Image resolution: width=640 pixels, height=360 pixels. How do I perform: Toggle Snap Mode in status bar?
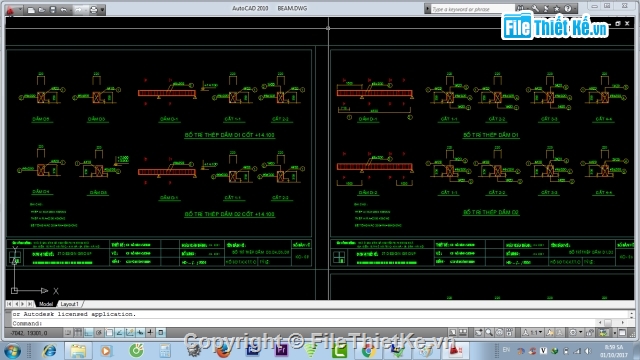click(x=68, y=333)
